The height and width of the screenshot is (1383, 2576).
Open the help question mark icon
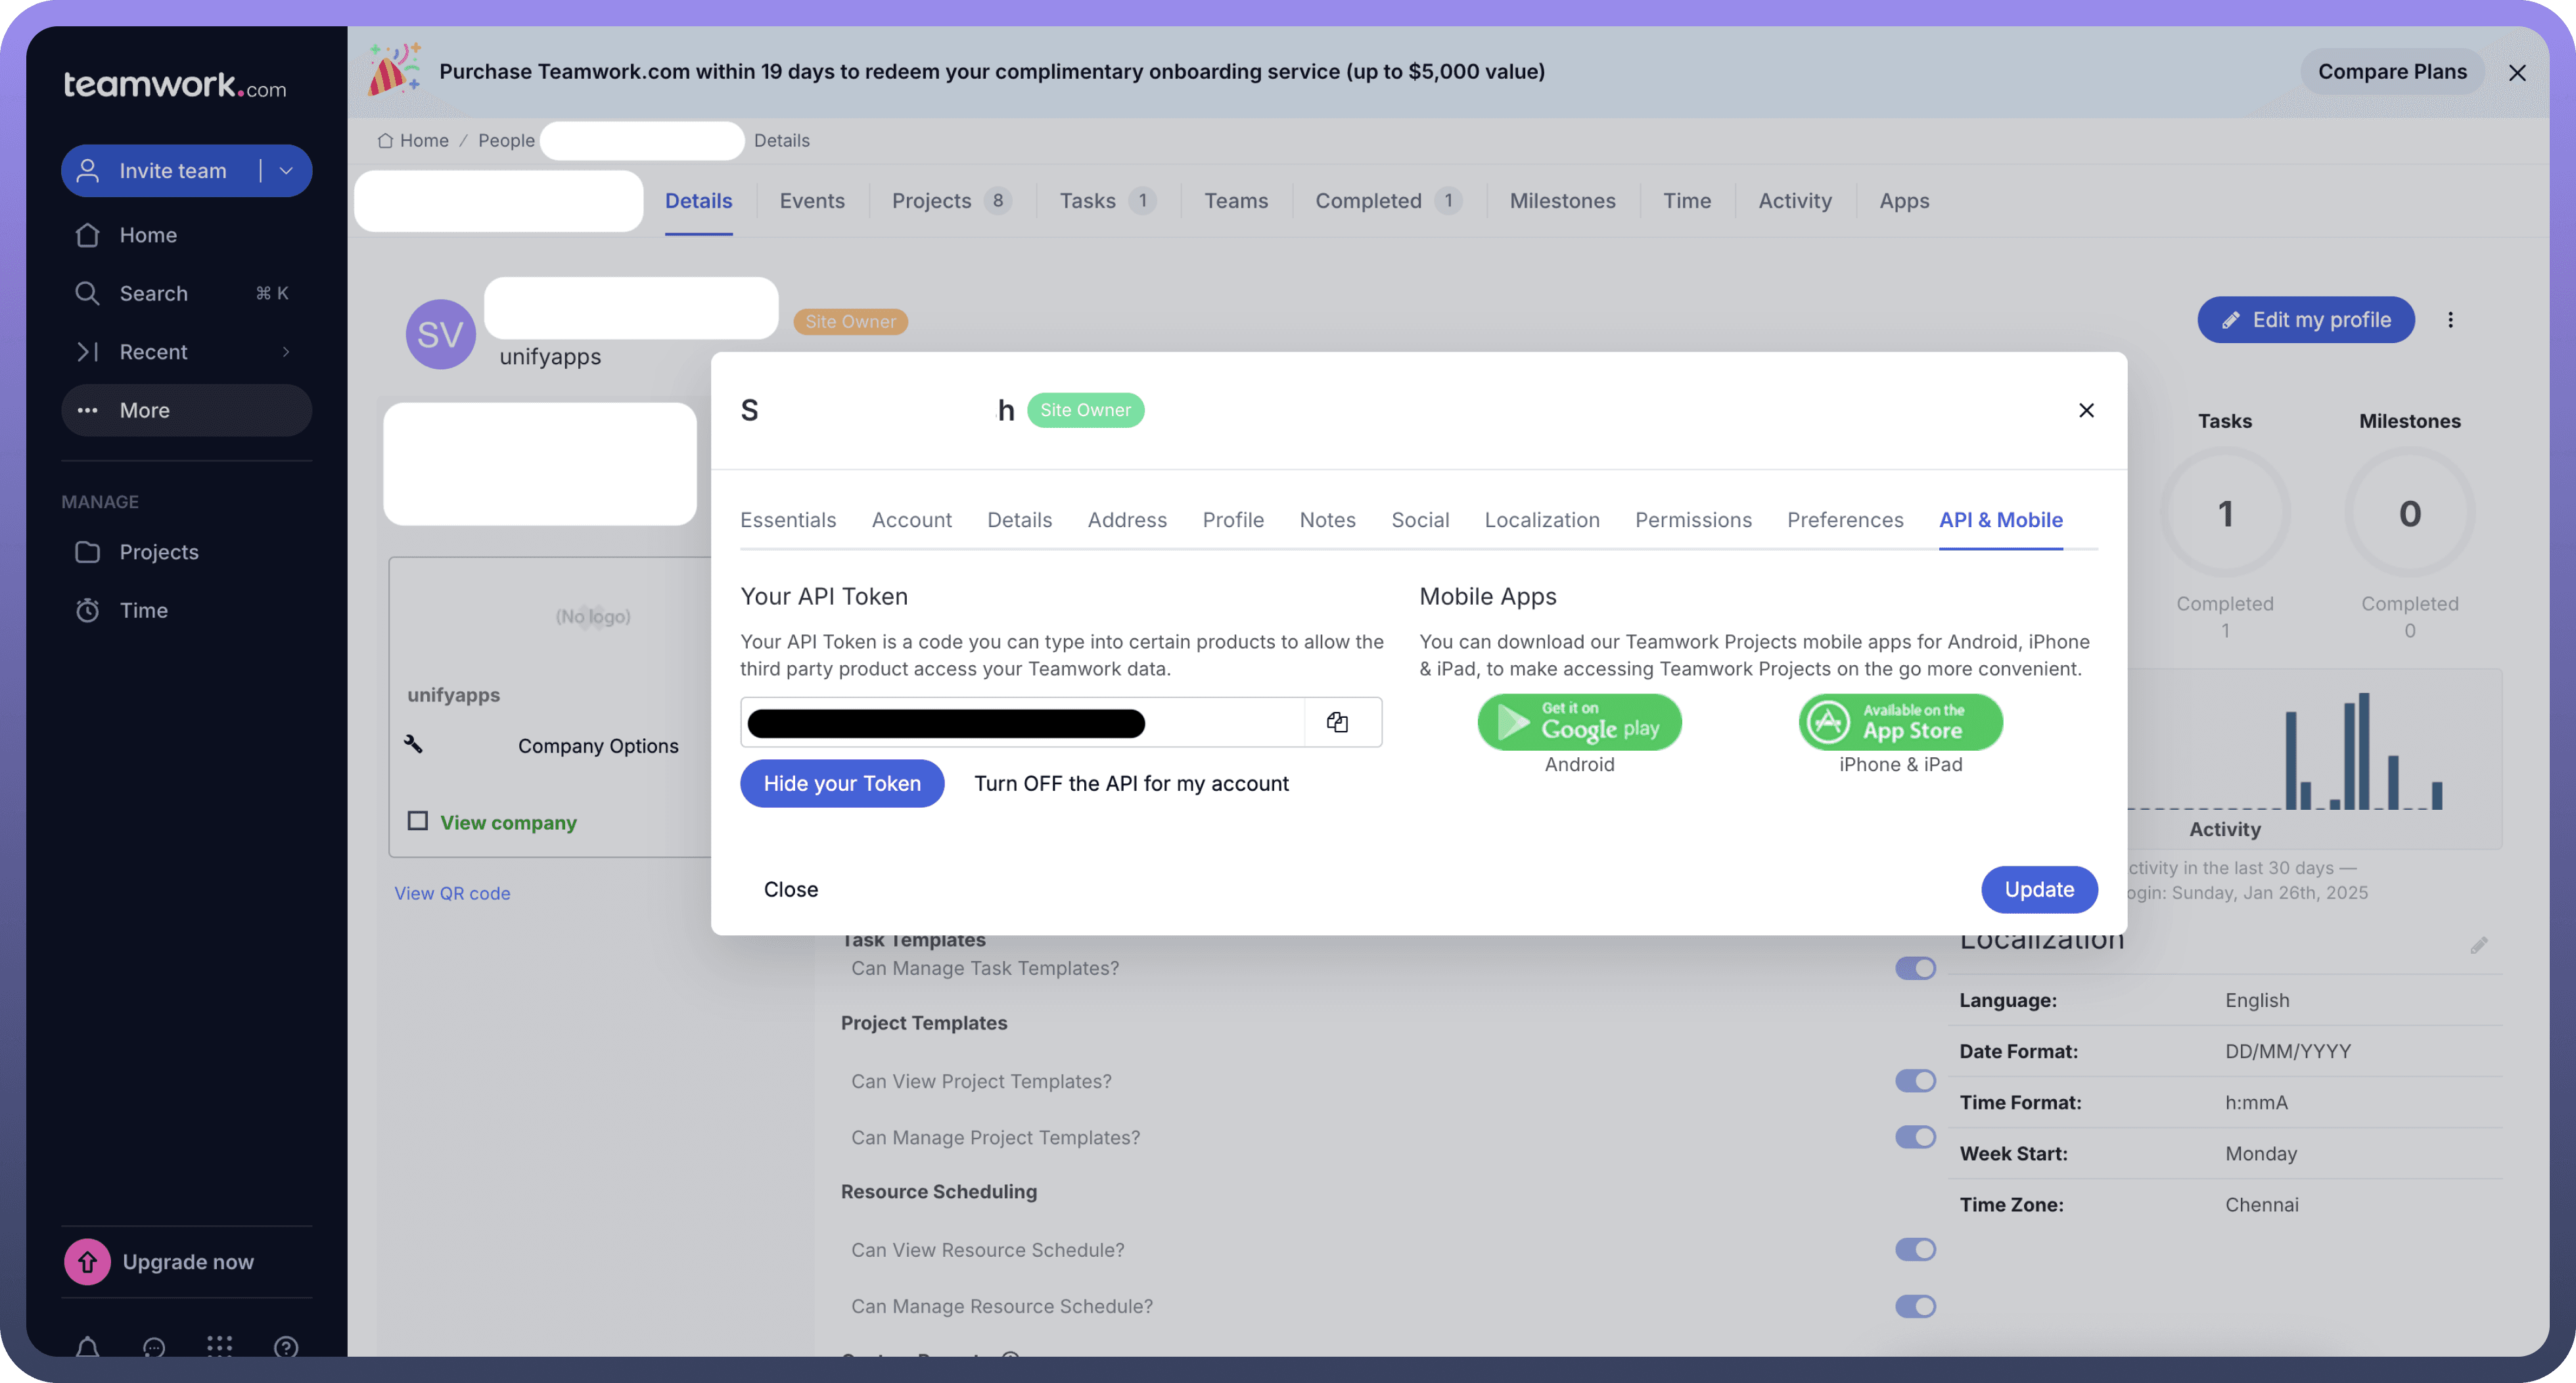(286, 1347)
